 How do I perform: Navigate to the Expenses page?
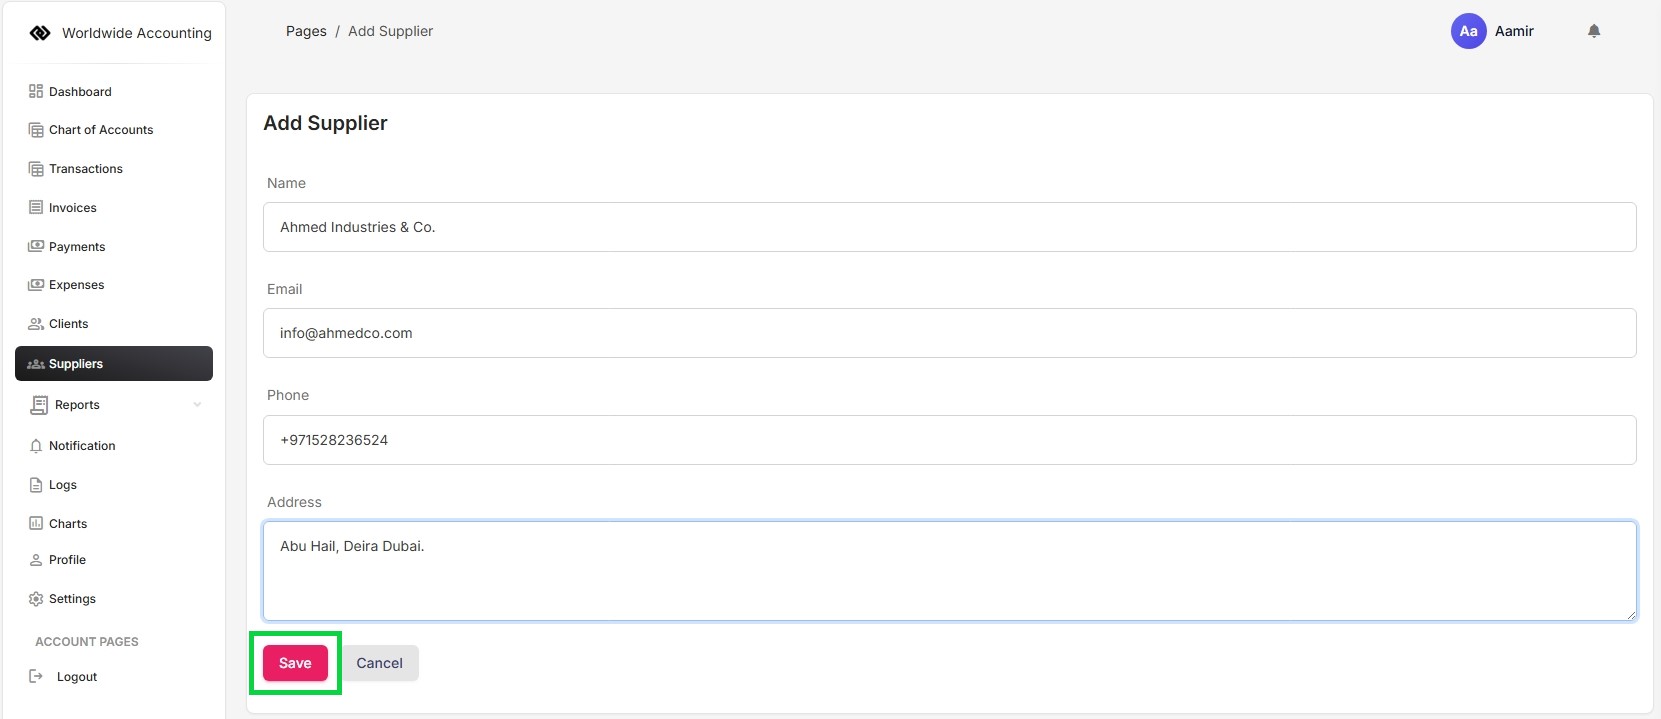point(77,285)
